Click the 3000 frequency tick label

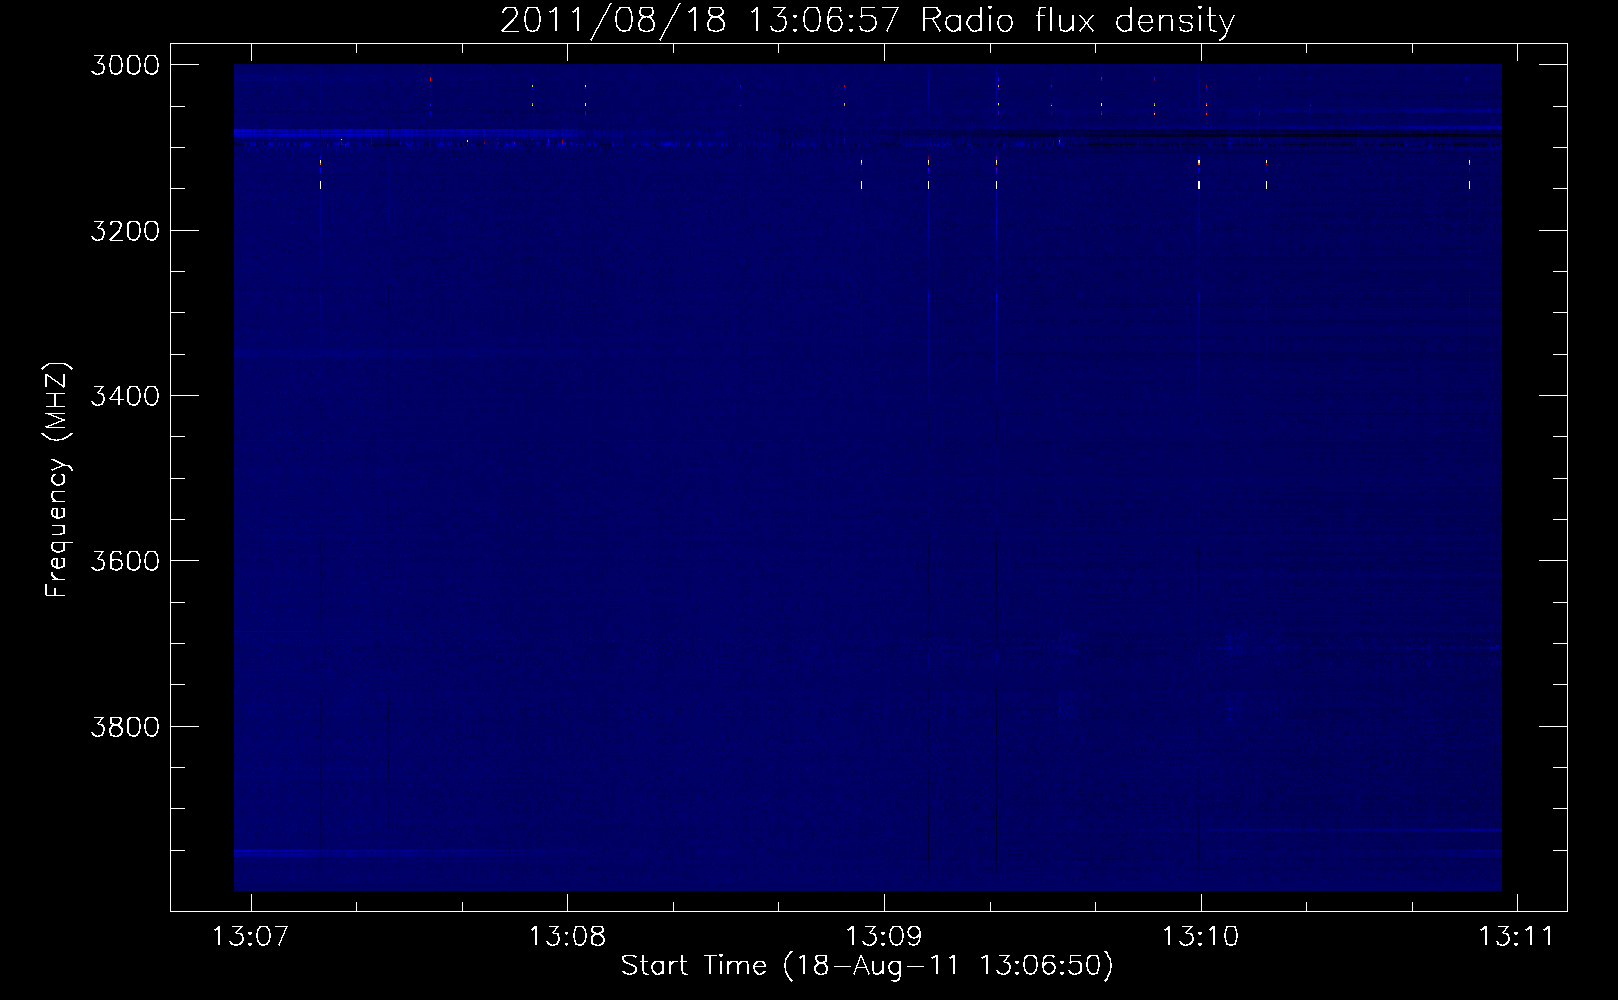click(x=125, y=65)
